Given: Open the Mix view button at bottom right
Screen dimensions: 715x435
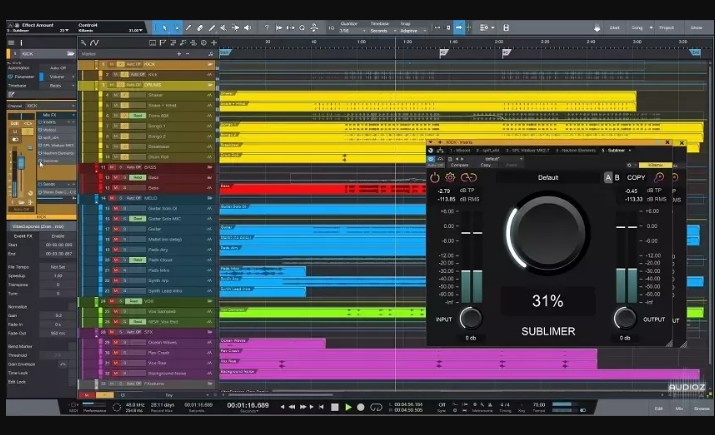Looking at the screenshot, I should coord(679,408).
